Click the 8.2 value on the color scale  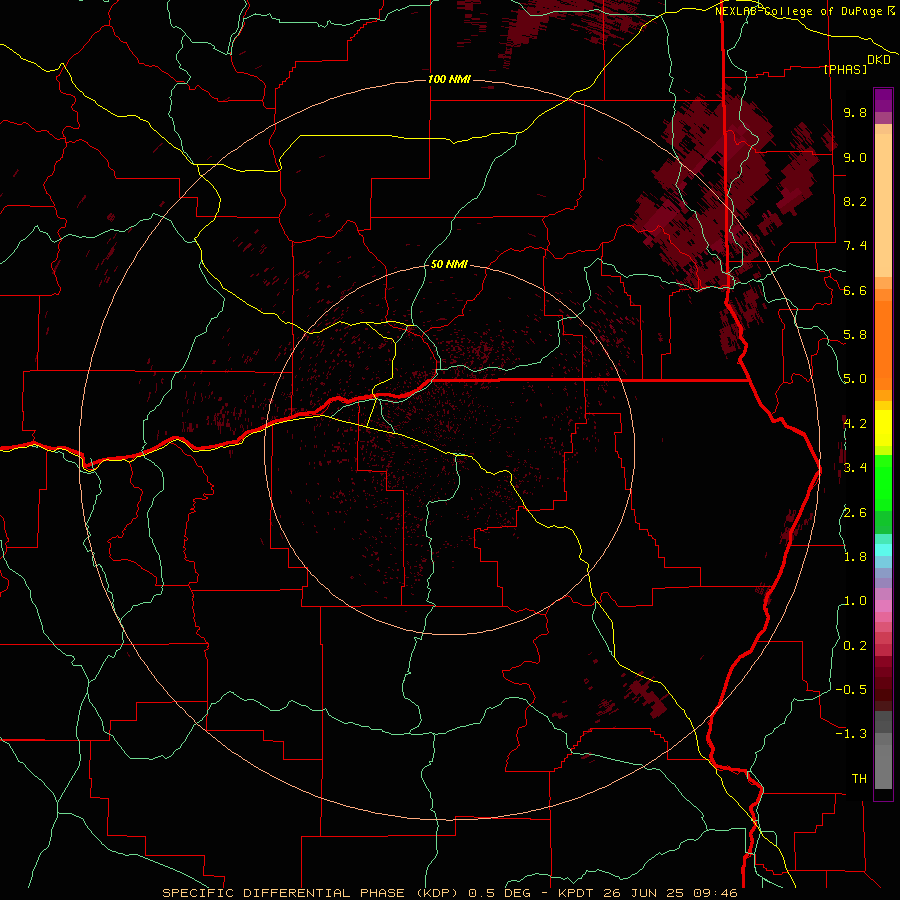pos(855,201)
